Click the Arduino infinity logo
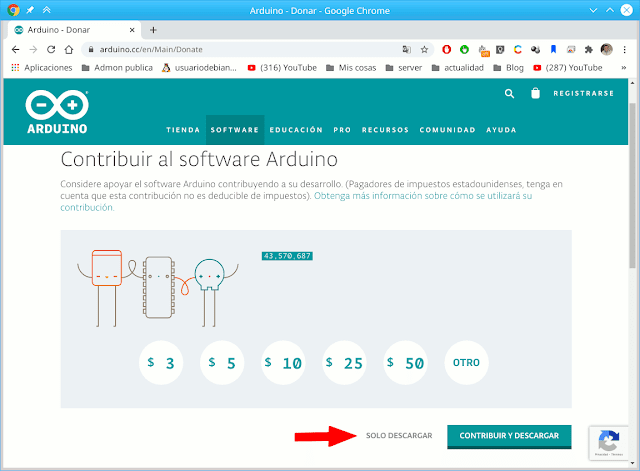640x471 pixels. tap(57, 112)
